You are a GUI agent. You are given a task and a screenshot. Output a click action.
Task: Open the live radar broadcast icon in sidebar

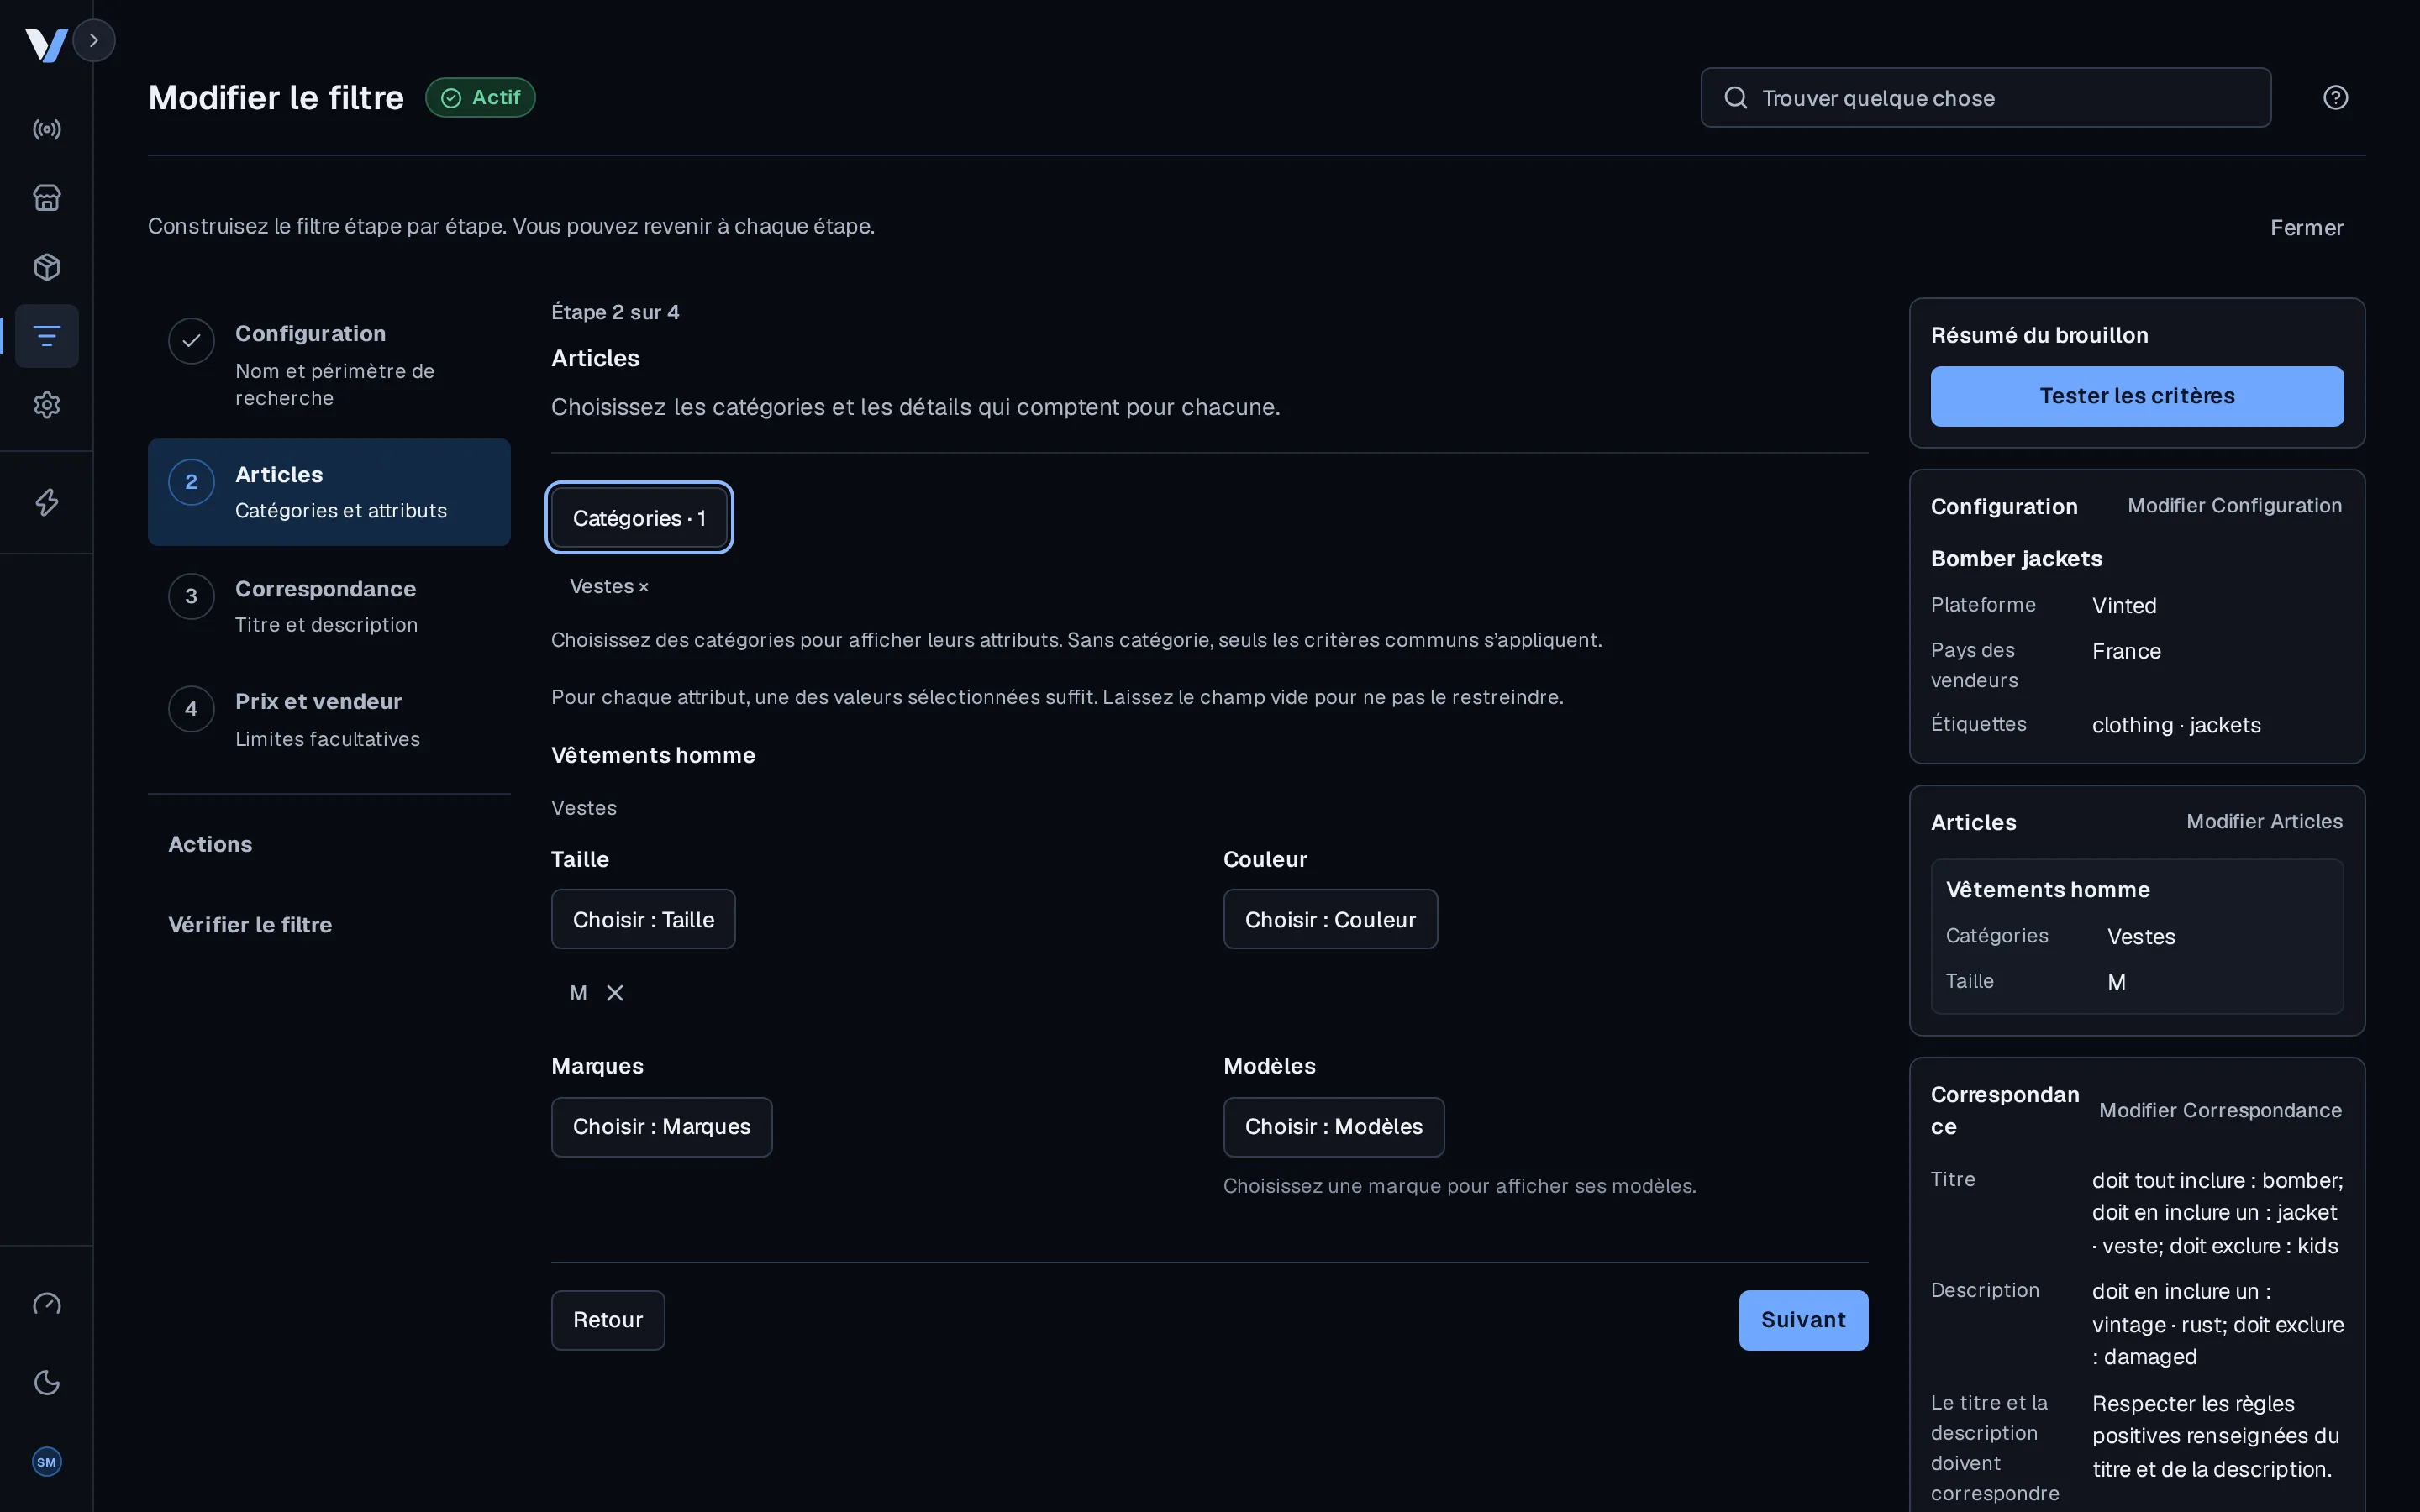[x=47, y=129]
